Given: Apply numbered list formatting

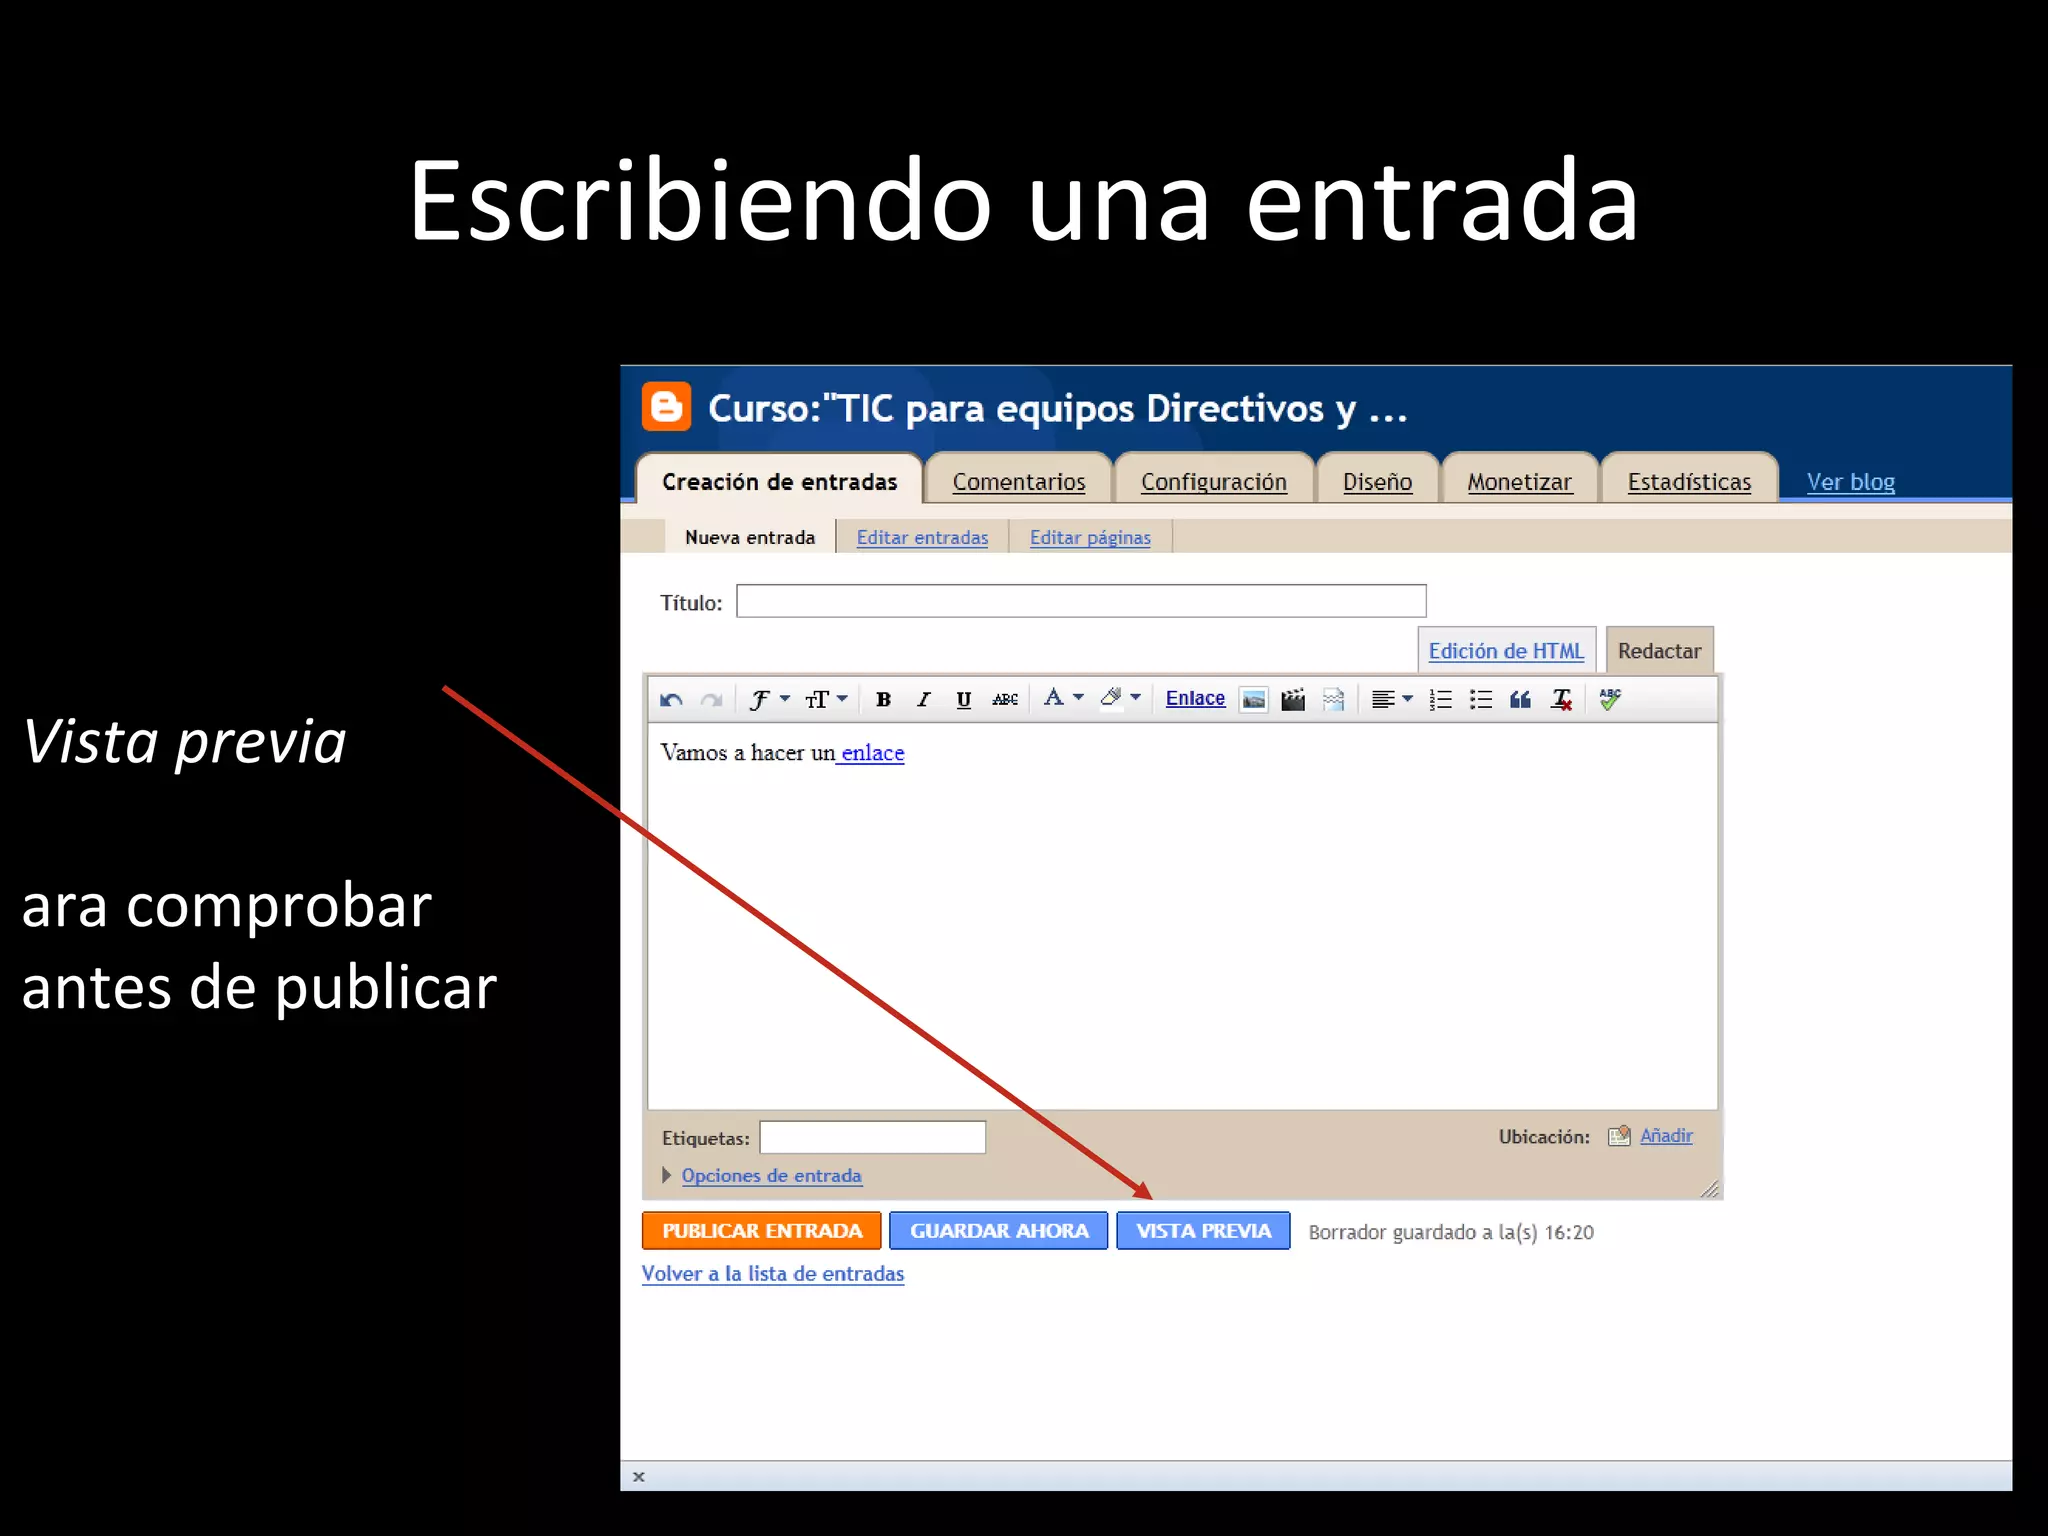Looking at the screenshot, I should point(1440,699).
